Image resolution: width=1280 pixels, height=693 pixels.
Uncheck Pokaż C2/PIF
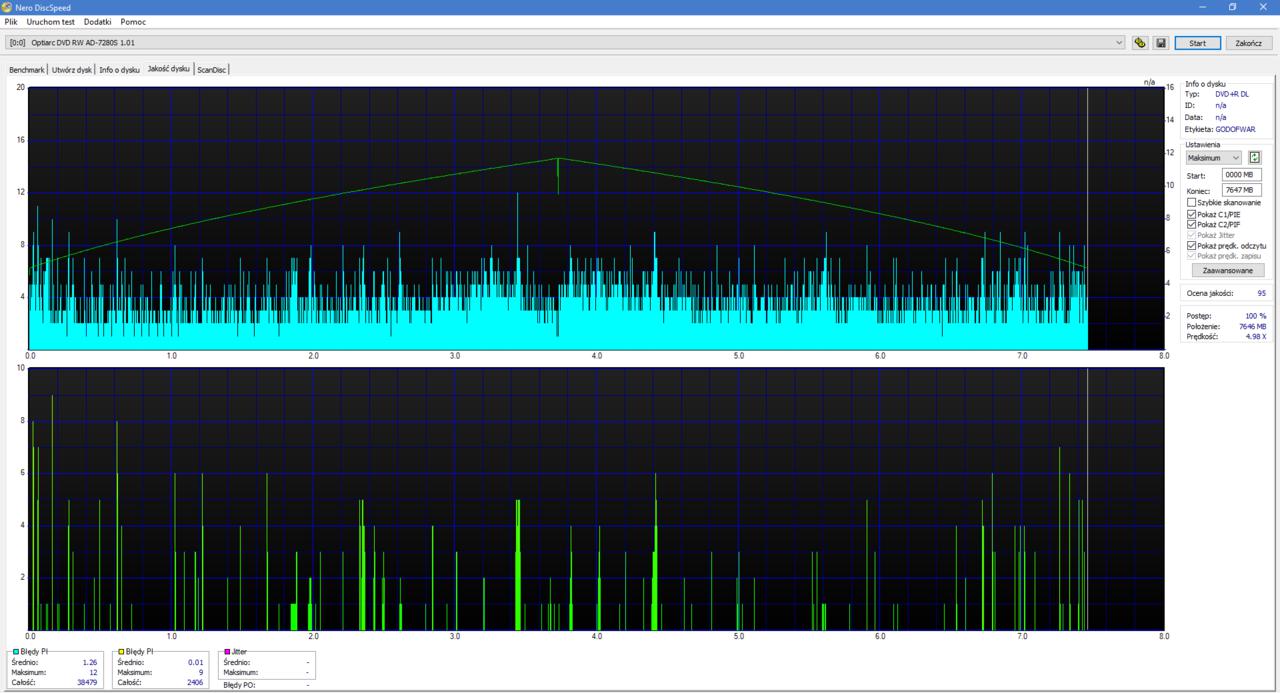click(1191, 225)
